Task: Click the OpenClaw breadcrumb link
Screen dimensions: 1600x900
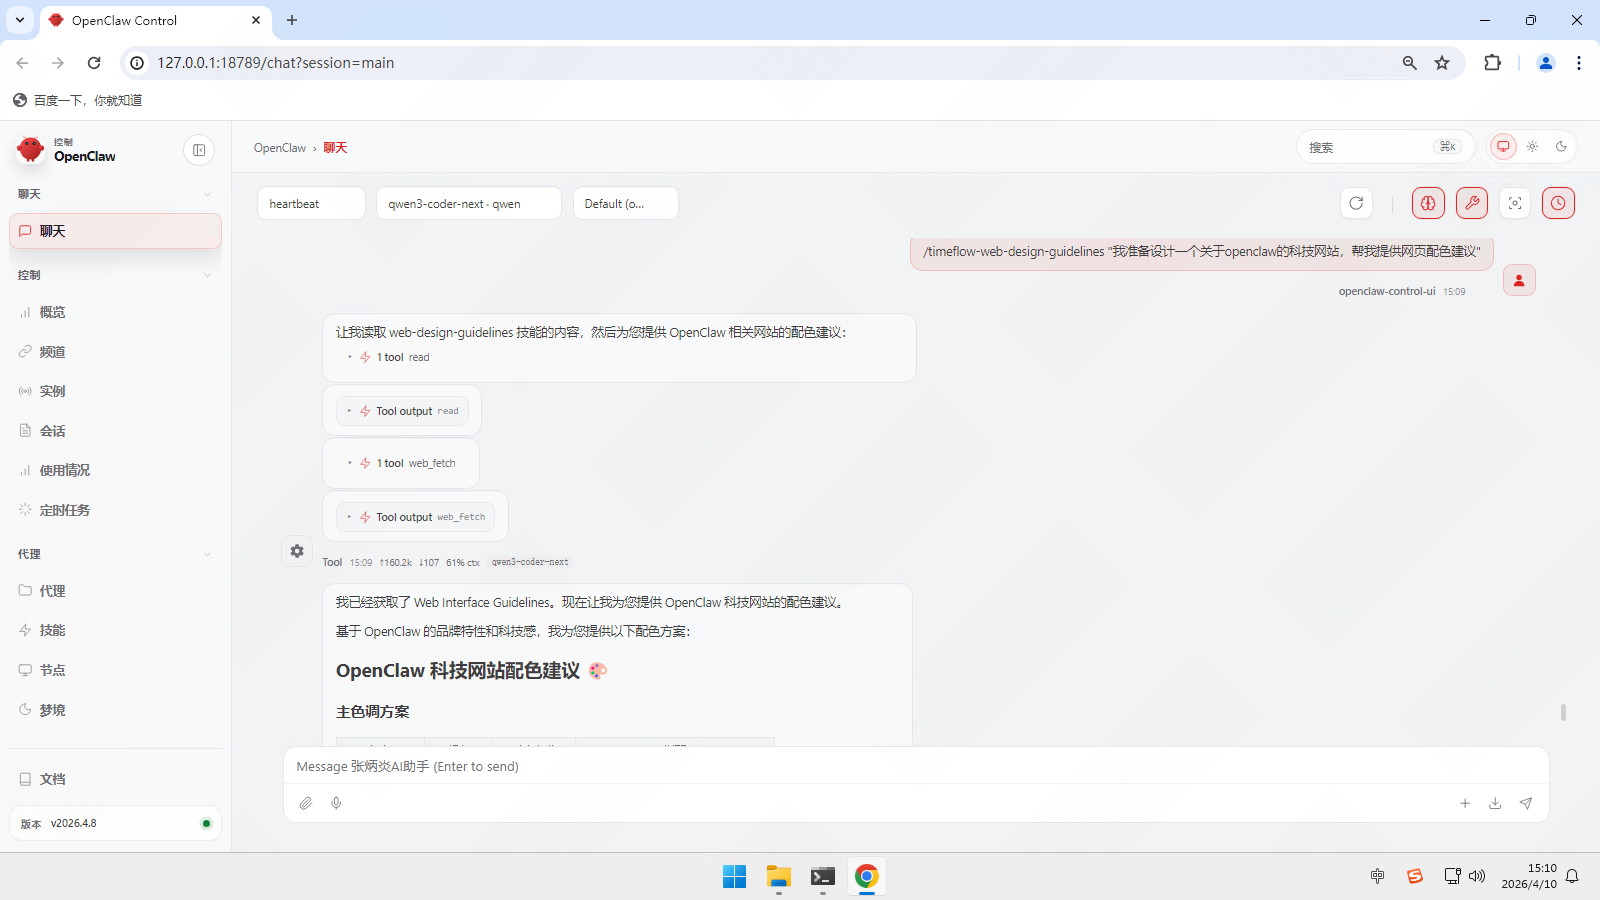Action: 280,147
